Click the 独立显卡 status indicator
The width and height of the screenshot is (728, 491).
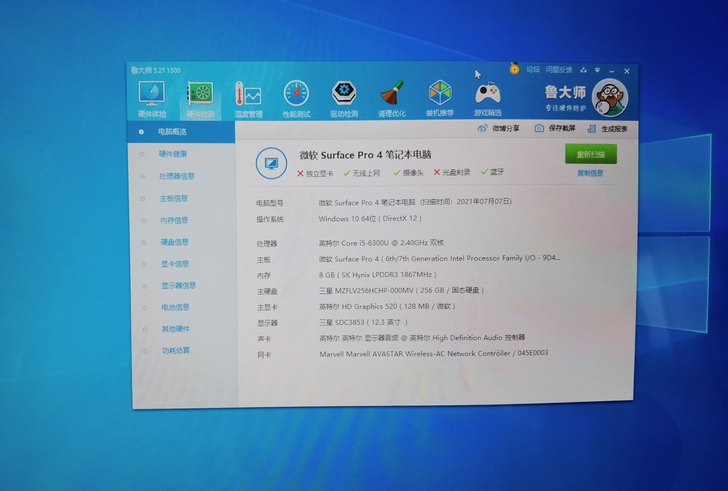coord(315,174)
